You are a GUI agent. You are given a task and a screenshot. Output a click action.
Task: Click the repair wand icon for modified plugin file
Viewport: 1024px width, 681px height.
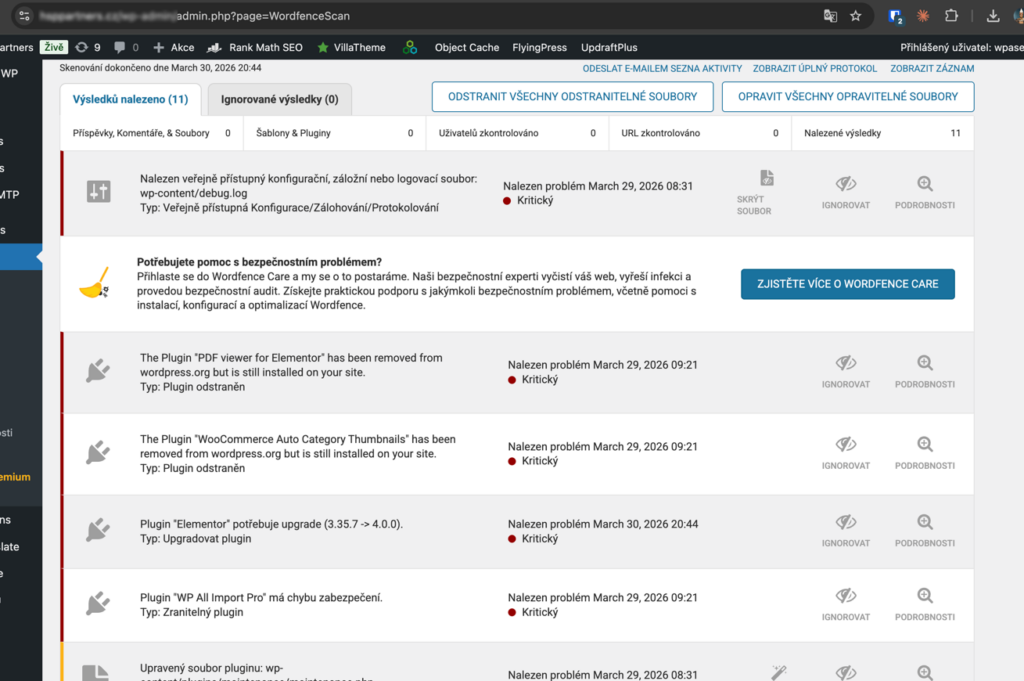(x=778, y=673)
